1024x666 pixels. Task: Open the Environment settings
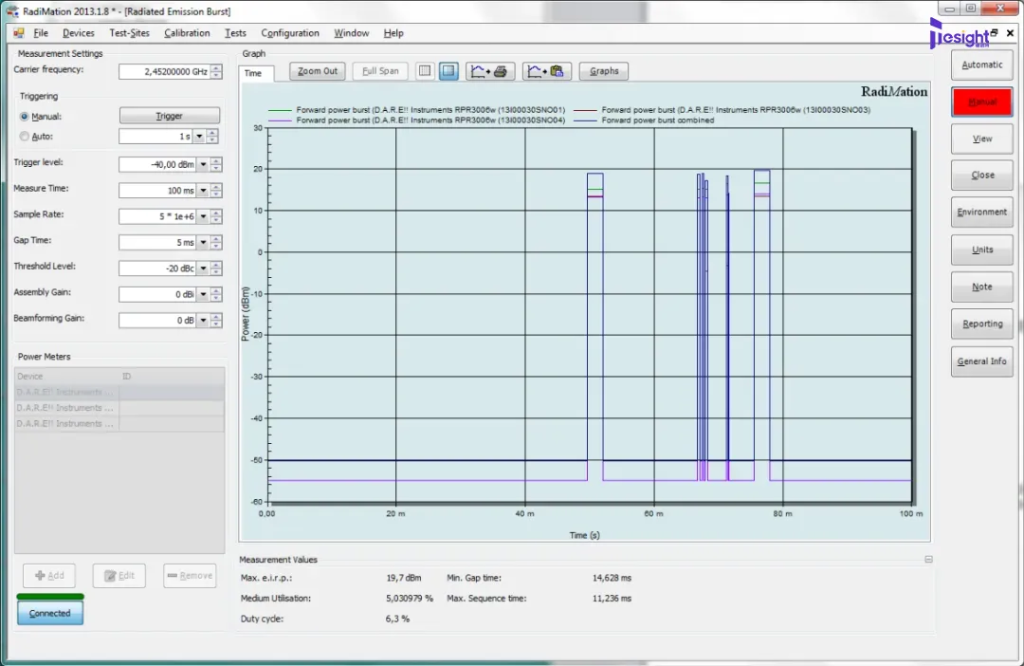(x=982, y=212)
